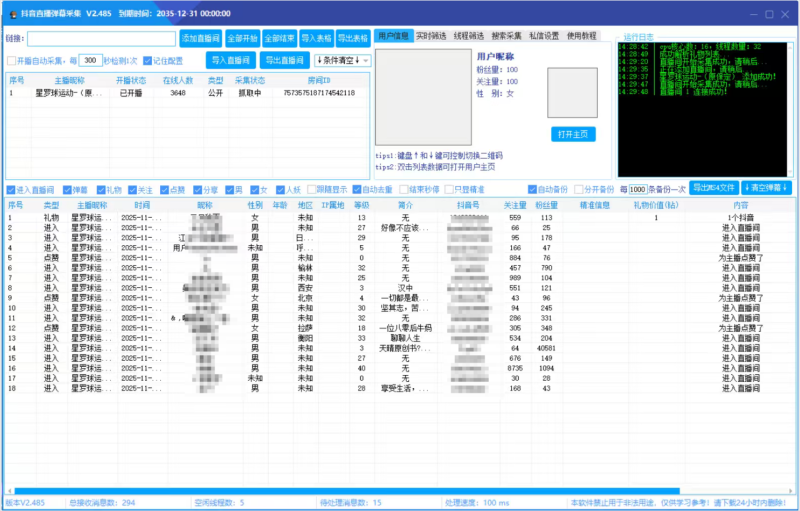Screen dimensions: 800x511
Task: Export data with the 导出XLSX文件 button
Action: 714,188
